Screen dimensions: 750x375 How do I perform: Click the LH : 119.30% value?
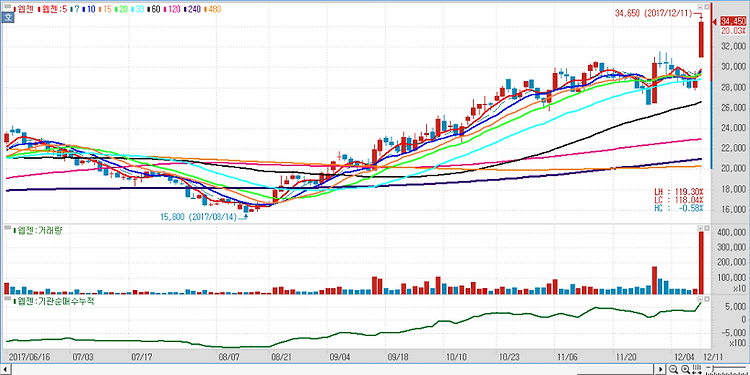679,191
